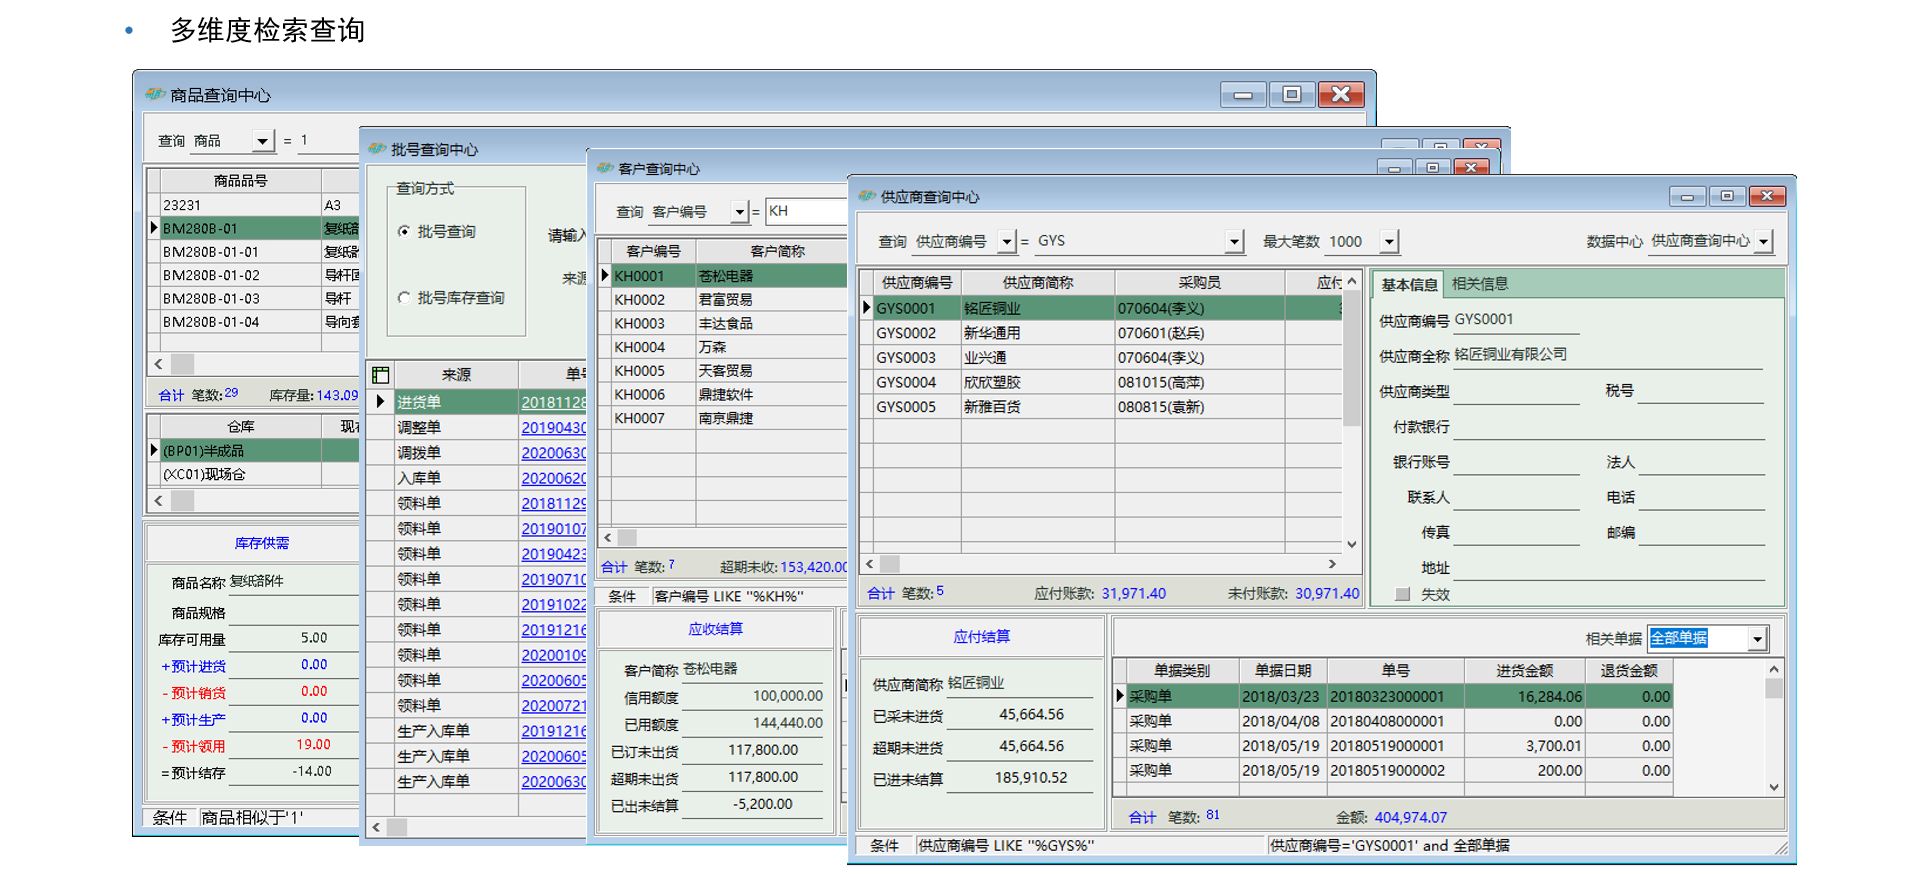Expand the 最大笔数 1000 dropdown
The width and height of the screenshot is (1920, 874).
click(1388, 241)
